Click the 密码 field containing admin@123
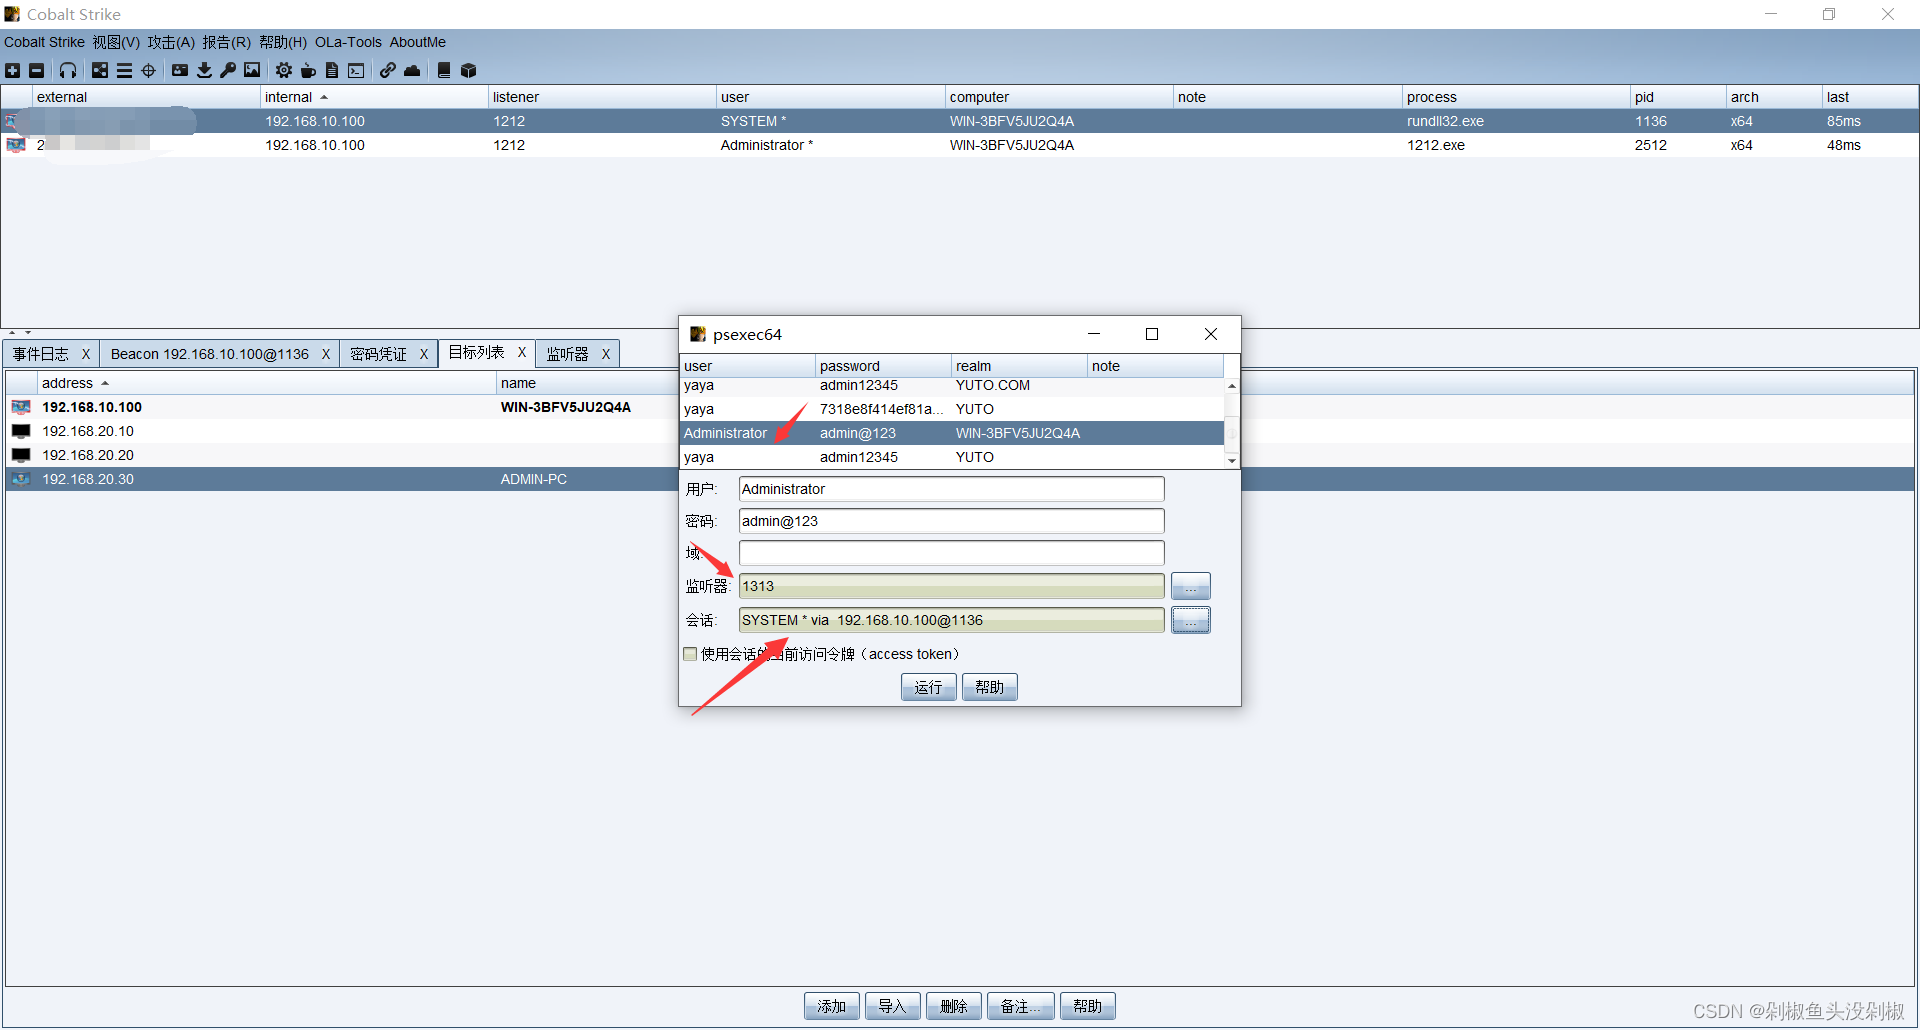The image size is (1920, 1030). point(951,521)
